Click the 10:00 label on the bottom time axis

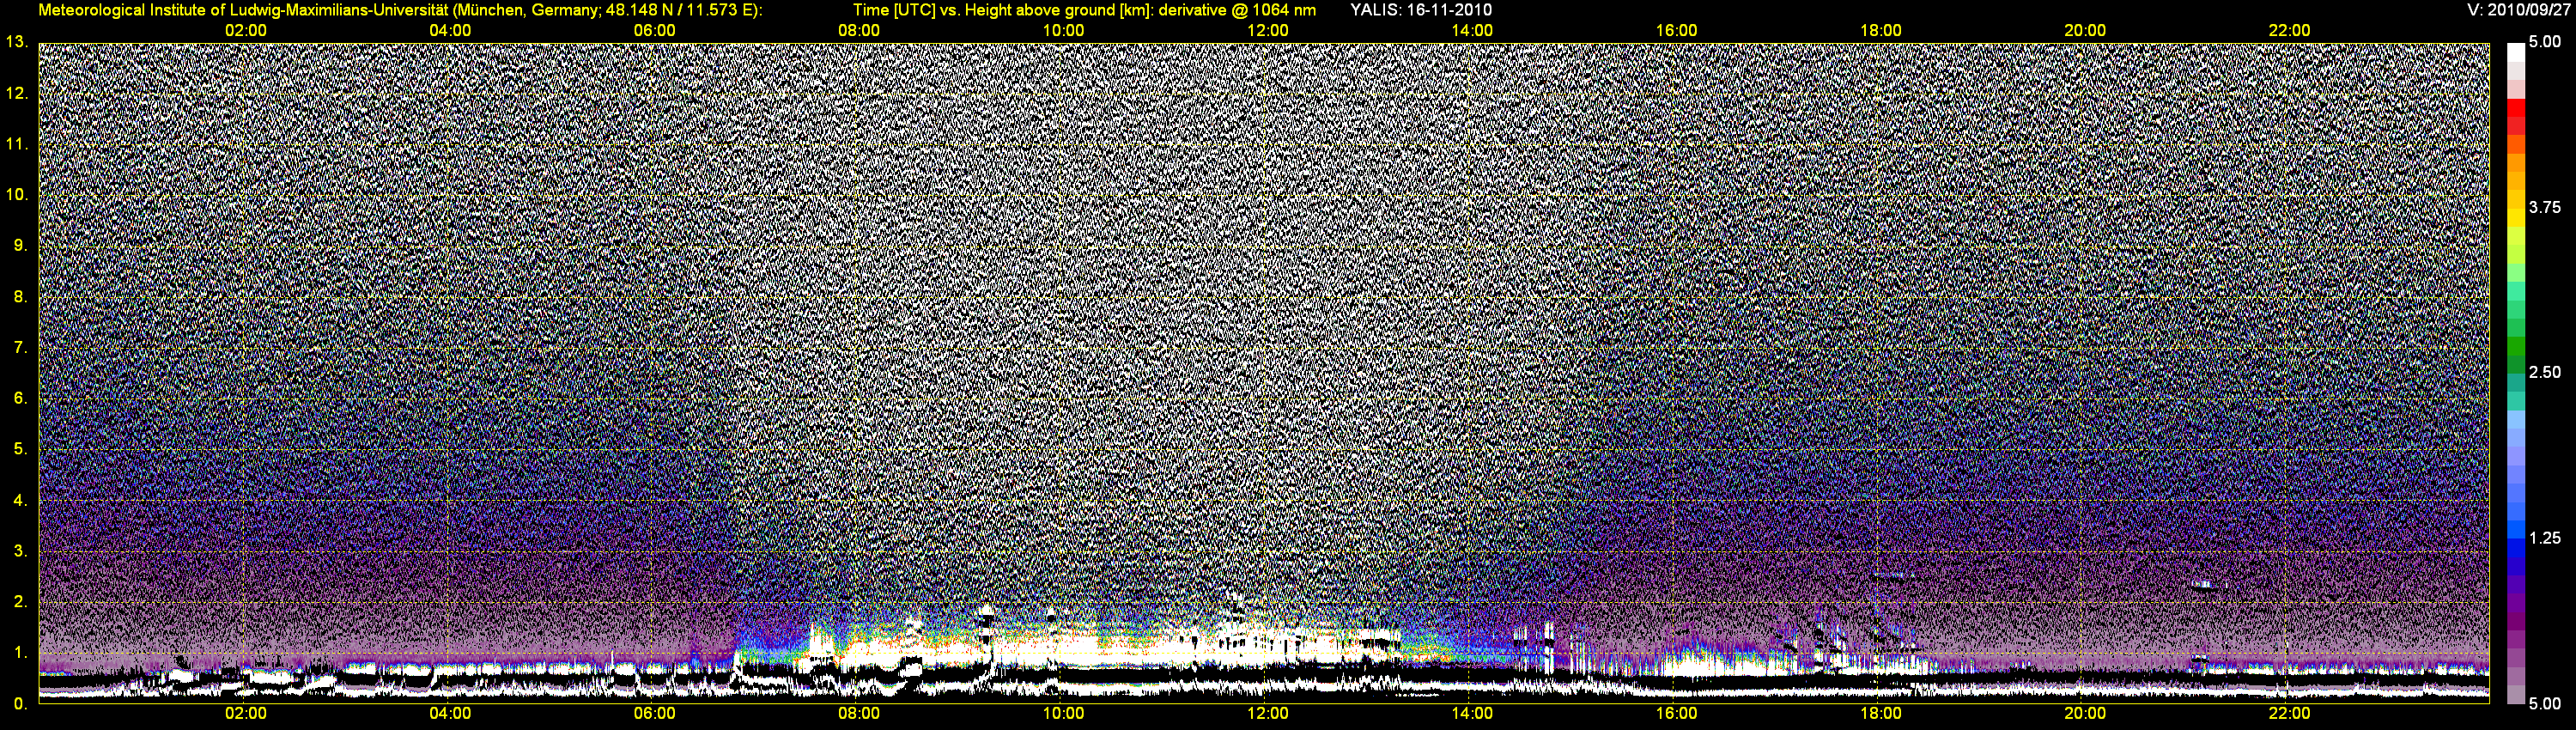tap(1063, 714)
